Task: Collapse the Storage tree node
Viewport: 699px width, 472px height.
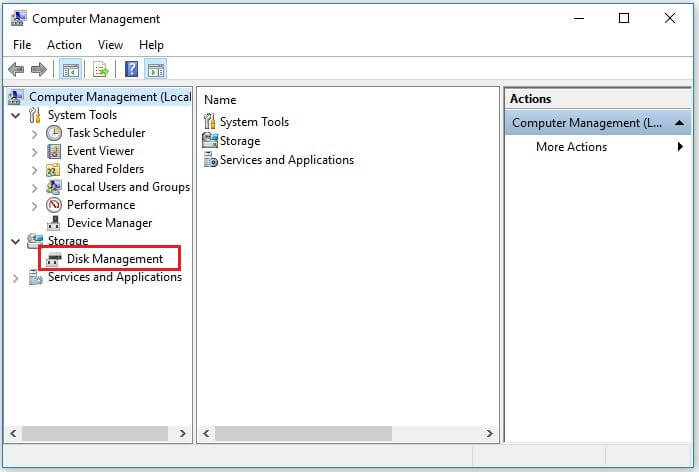Action: click(16, 241)
